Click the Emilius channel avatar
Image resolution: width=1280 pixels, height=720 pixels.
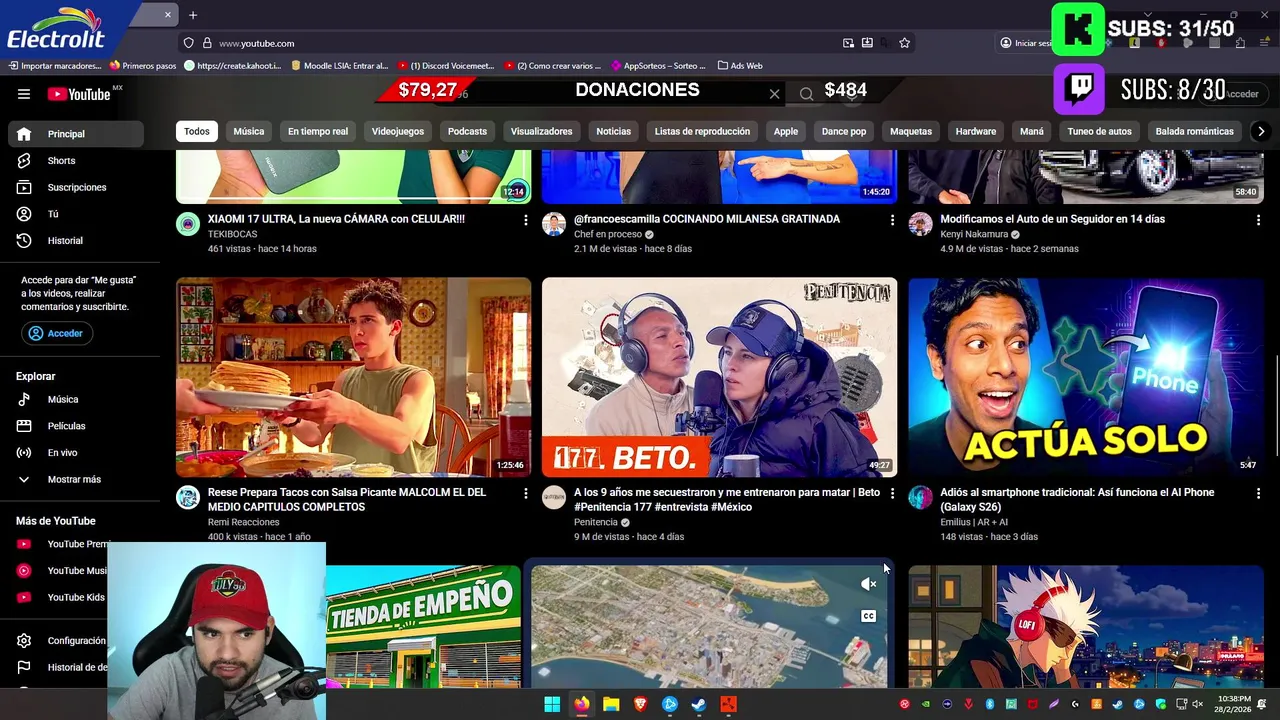click(x=920, y=497)
